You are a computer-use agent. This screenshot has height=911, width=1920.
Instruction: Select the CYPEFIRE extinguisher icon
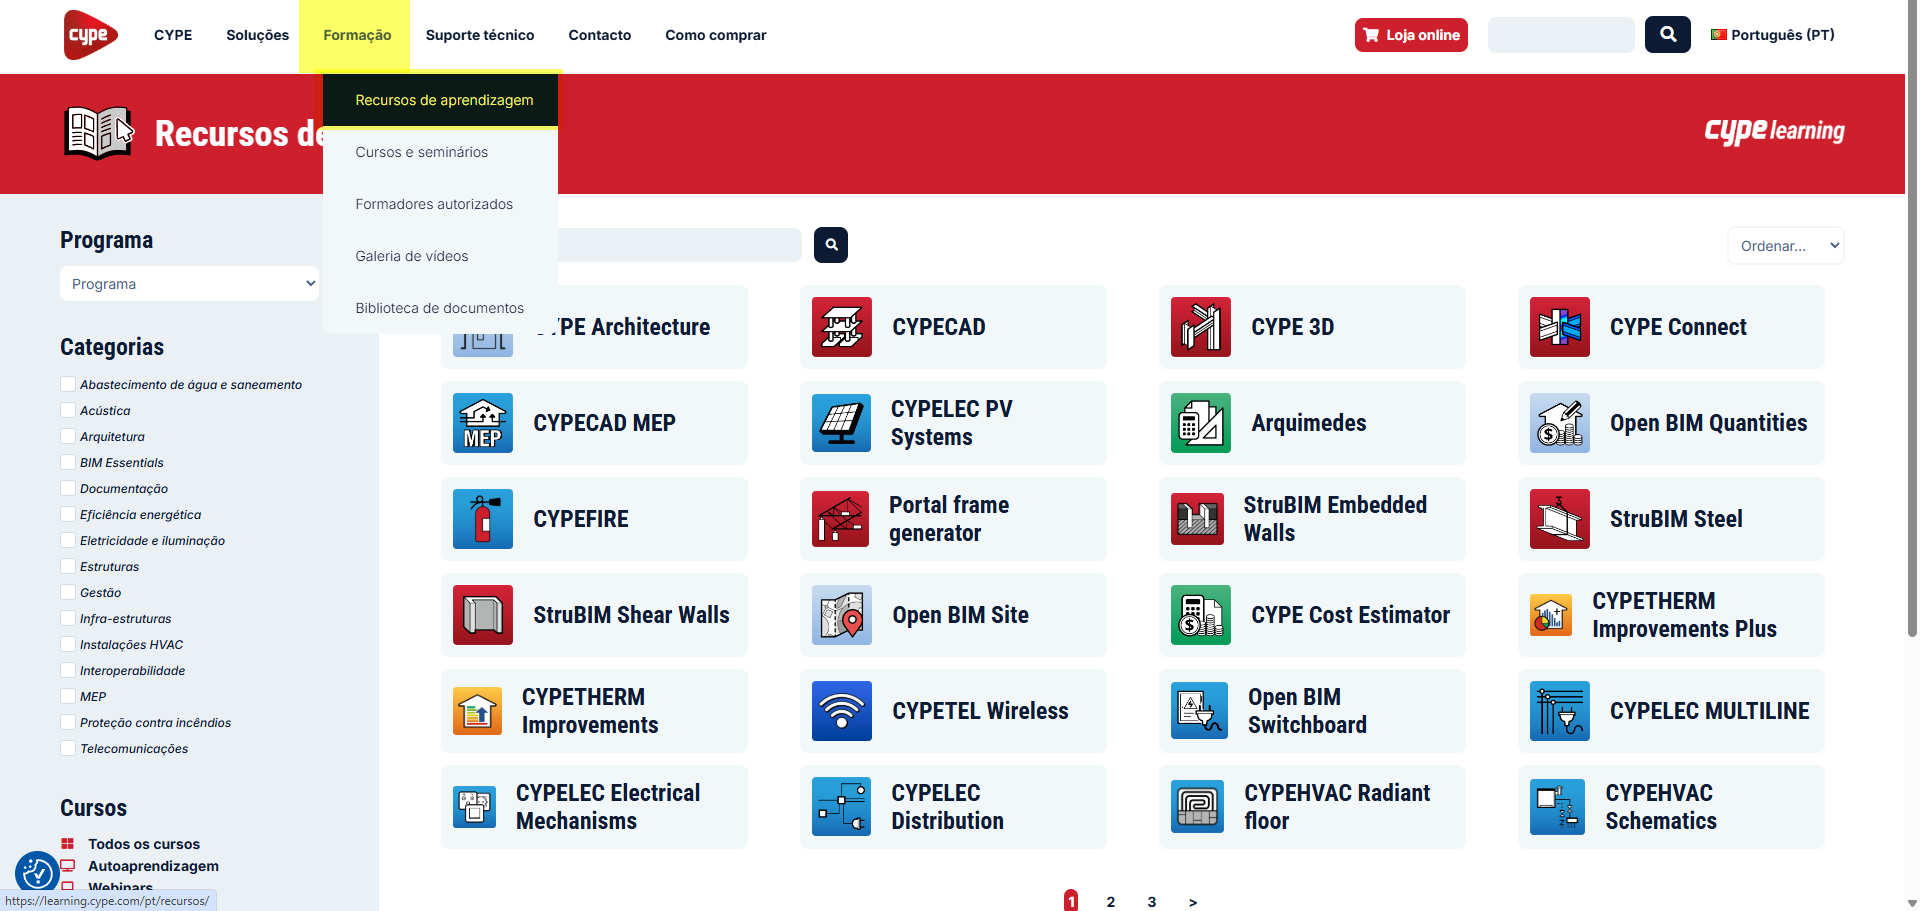[x=482, y=519]
